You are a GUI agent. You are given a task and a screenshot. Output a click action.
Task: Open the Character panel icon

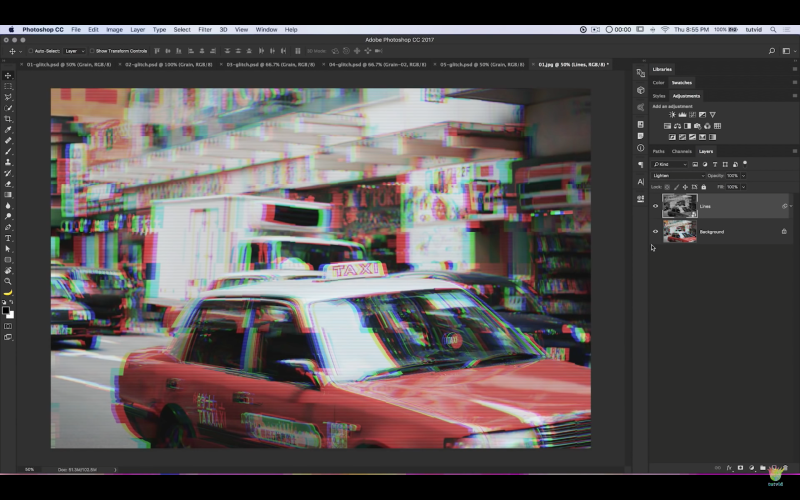point(641,182)
